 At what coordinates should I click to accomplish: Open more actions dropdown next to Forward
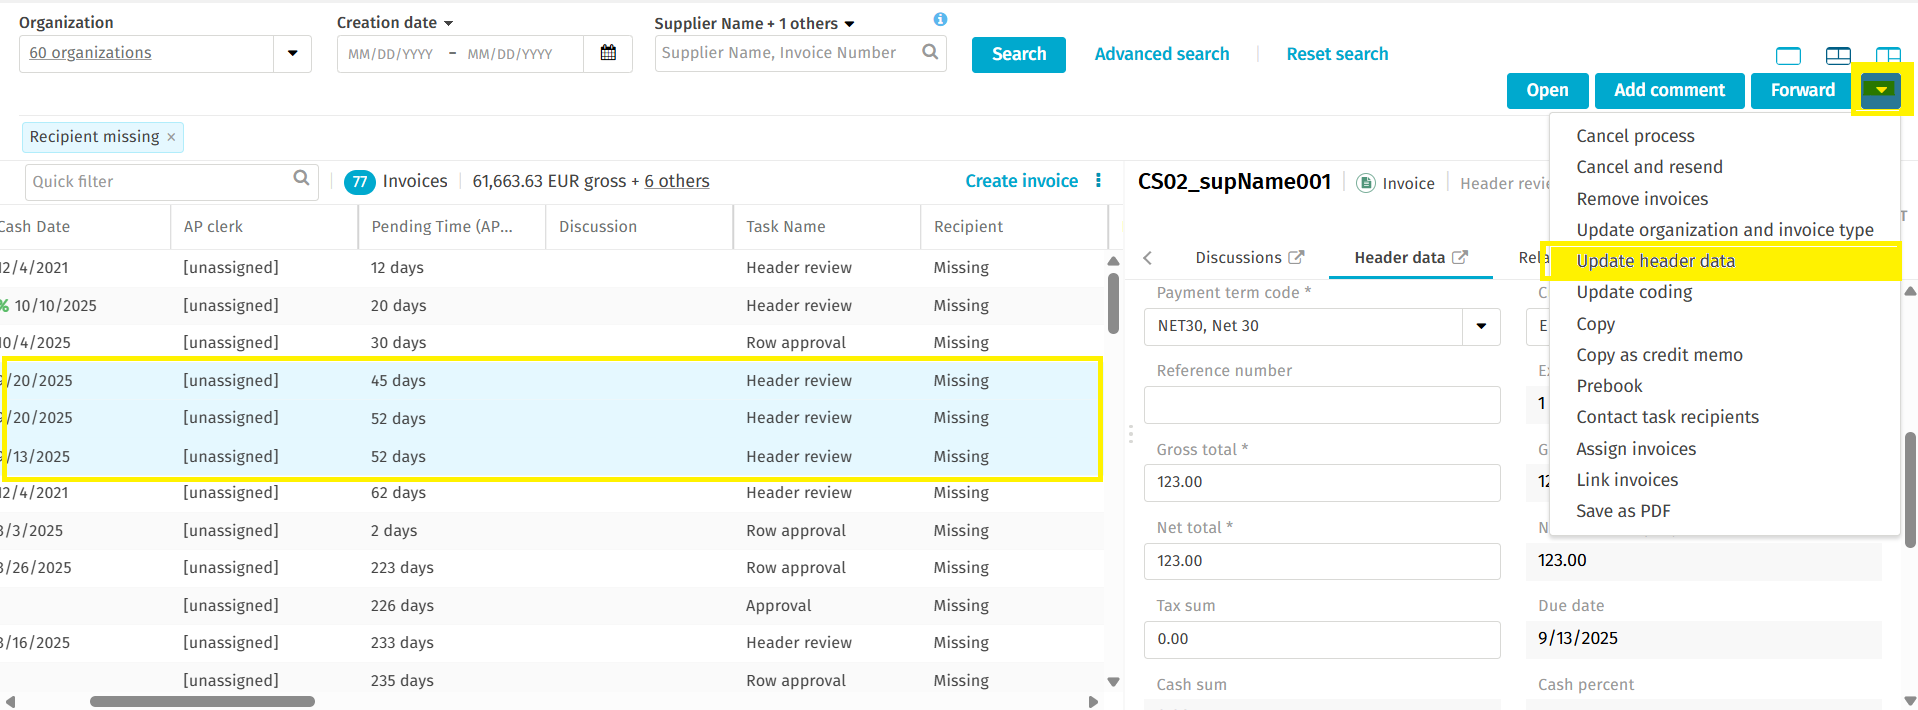pos(1880,90)
